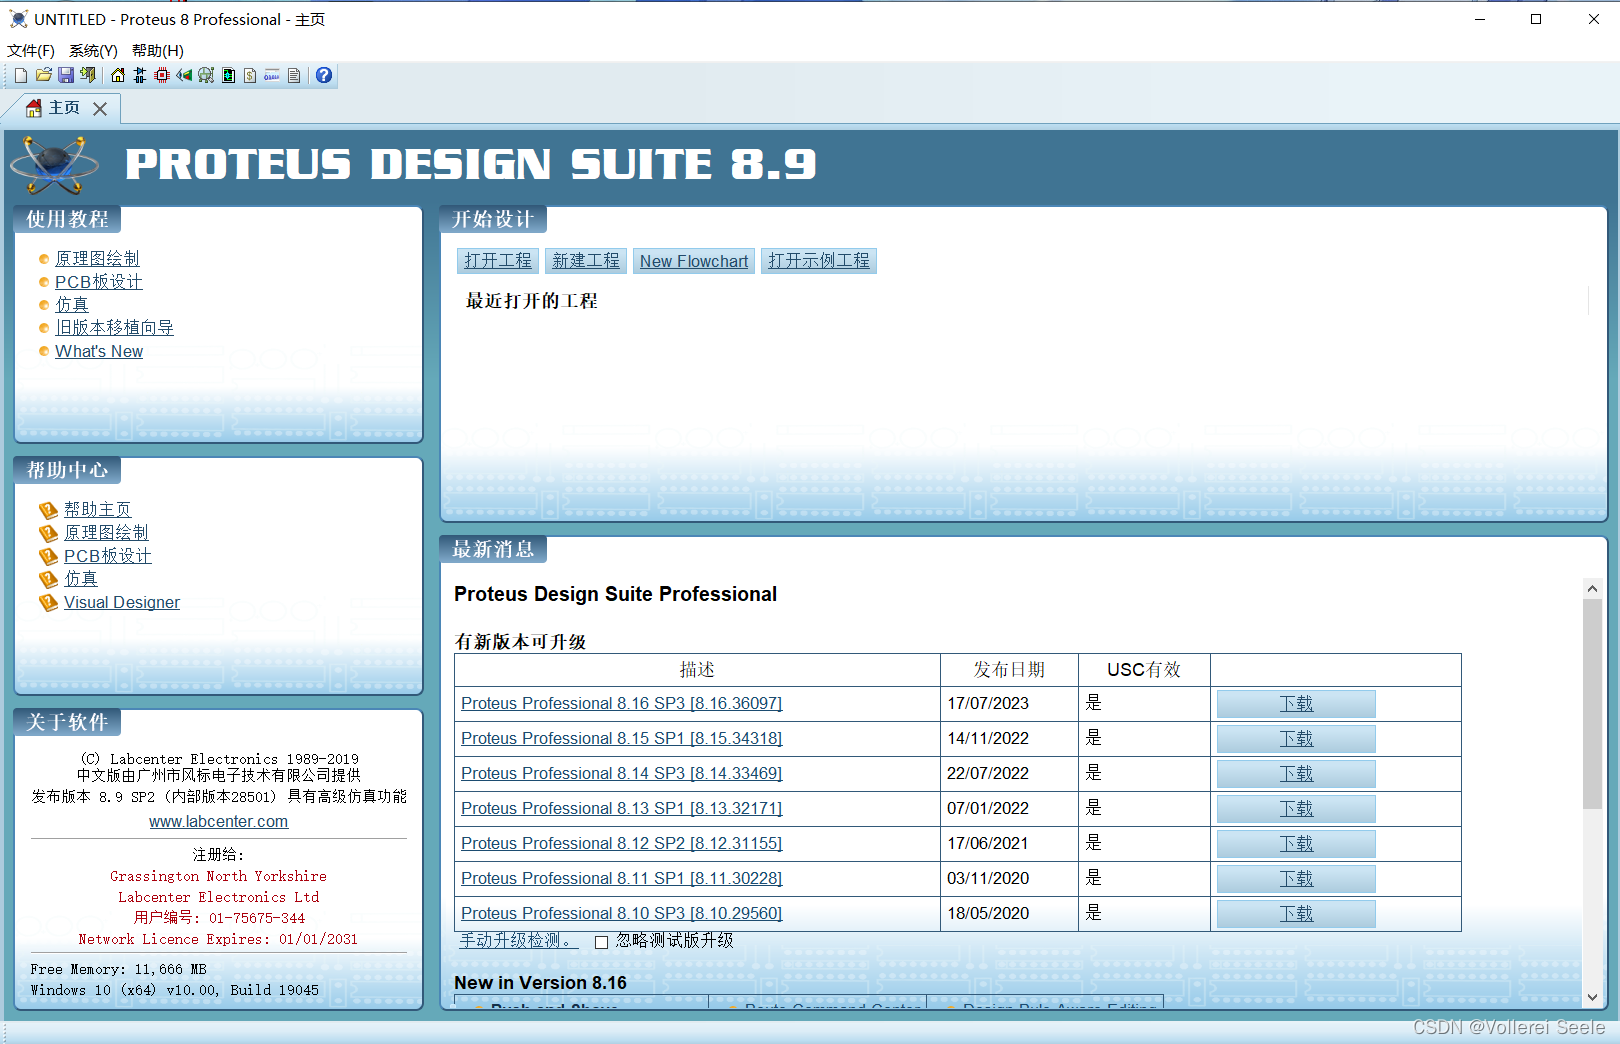The height and width of the screenshot is (1044, 1620).
Task: Open the 文件(F) menu
Action: point(31,50)
